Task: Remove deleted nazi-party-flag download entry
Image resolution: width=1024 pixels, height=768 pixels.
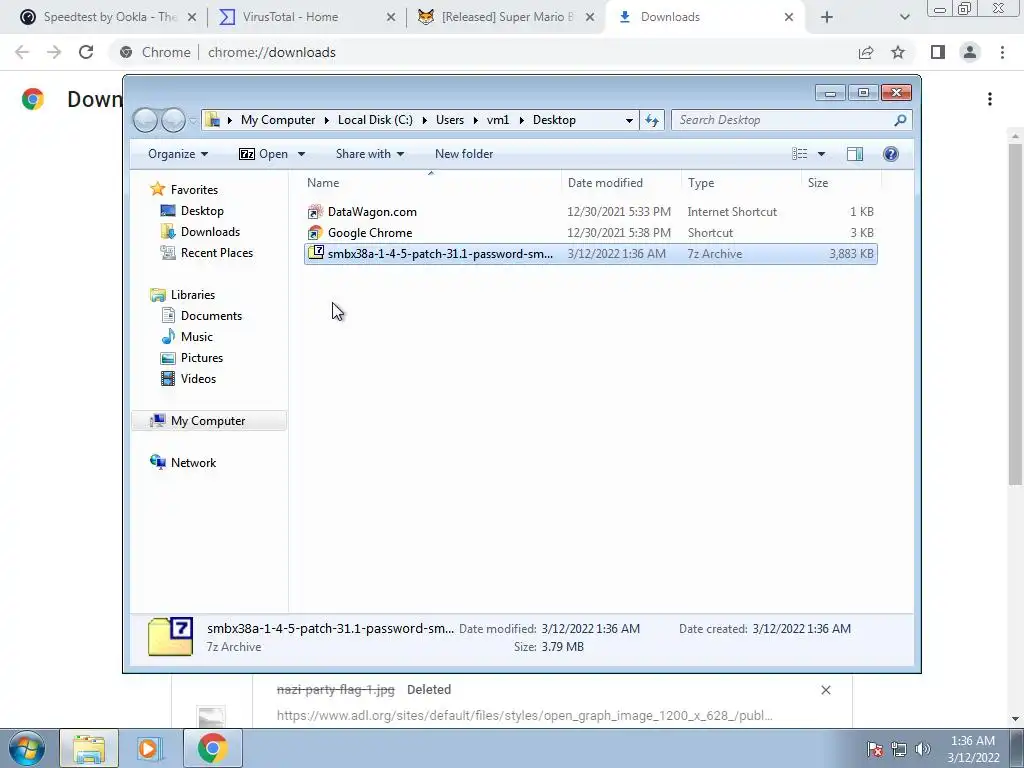Action: click(x=825, y=690)
